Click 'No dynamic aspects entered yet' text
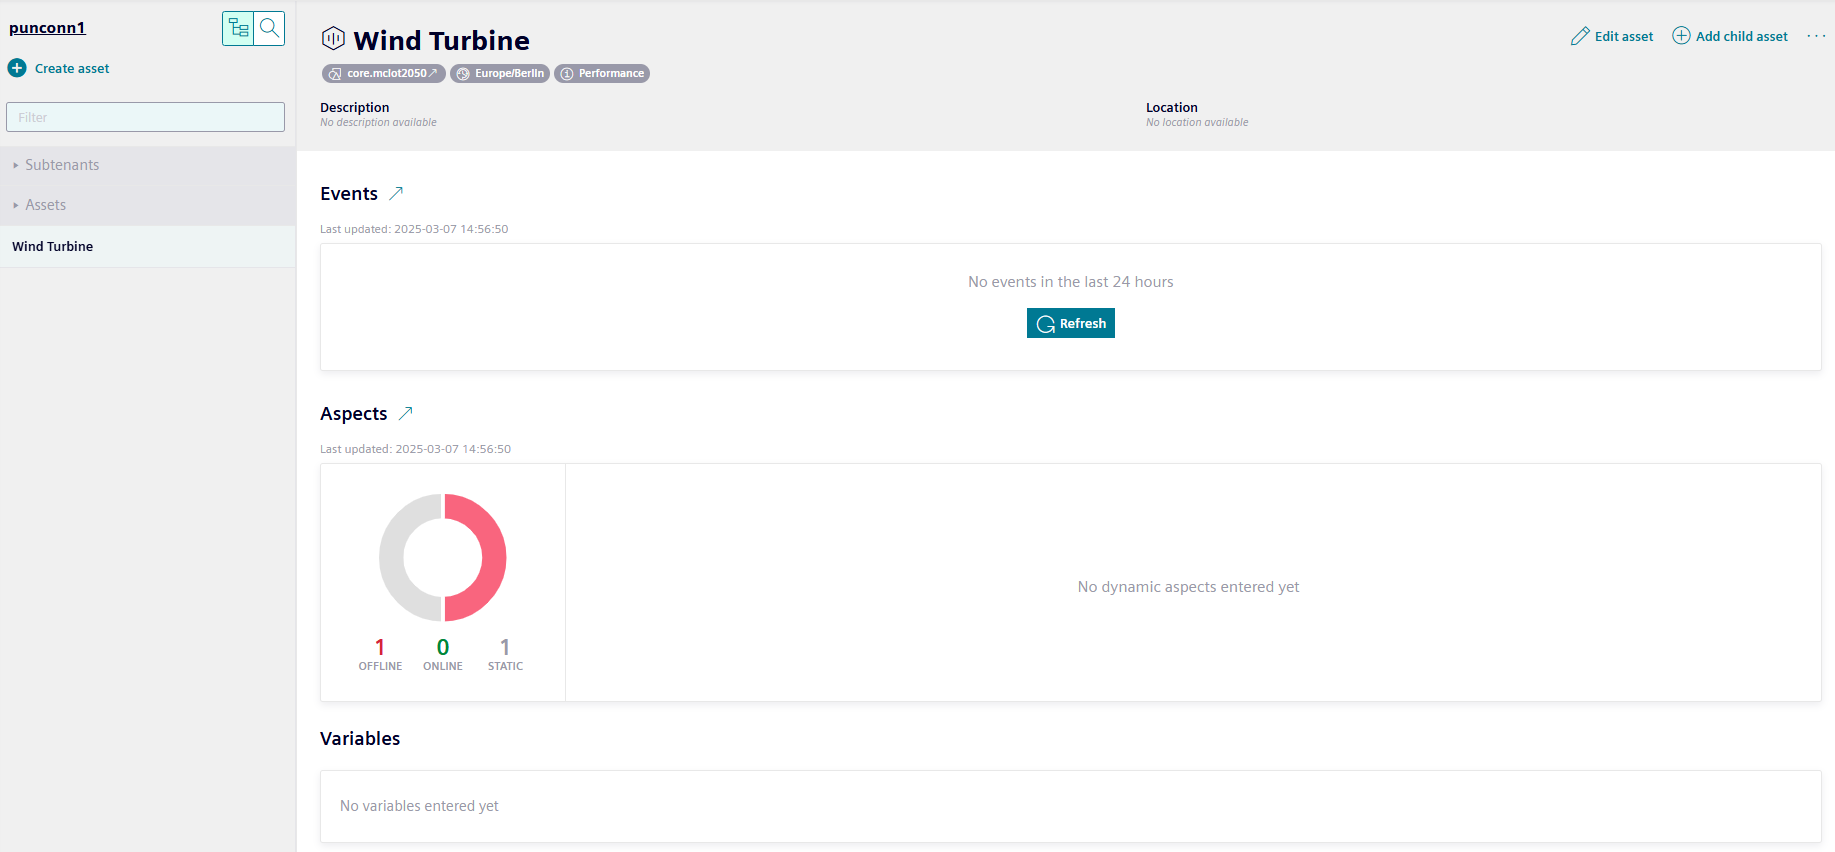 click(1188, 587)
